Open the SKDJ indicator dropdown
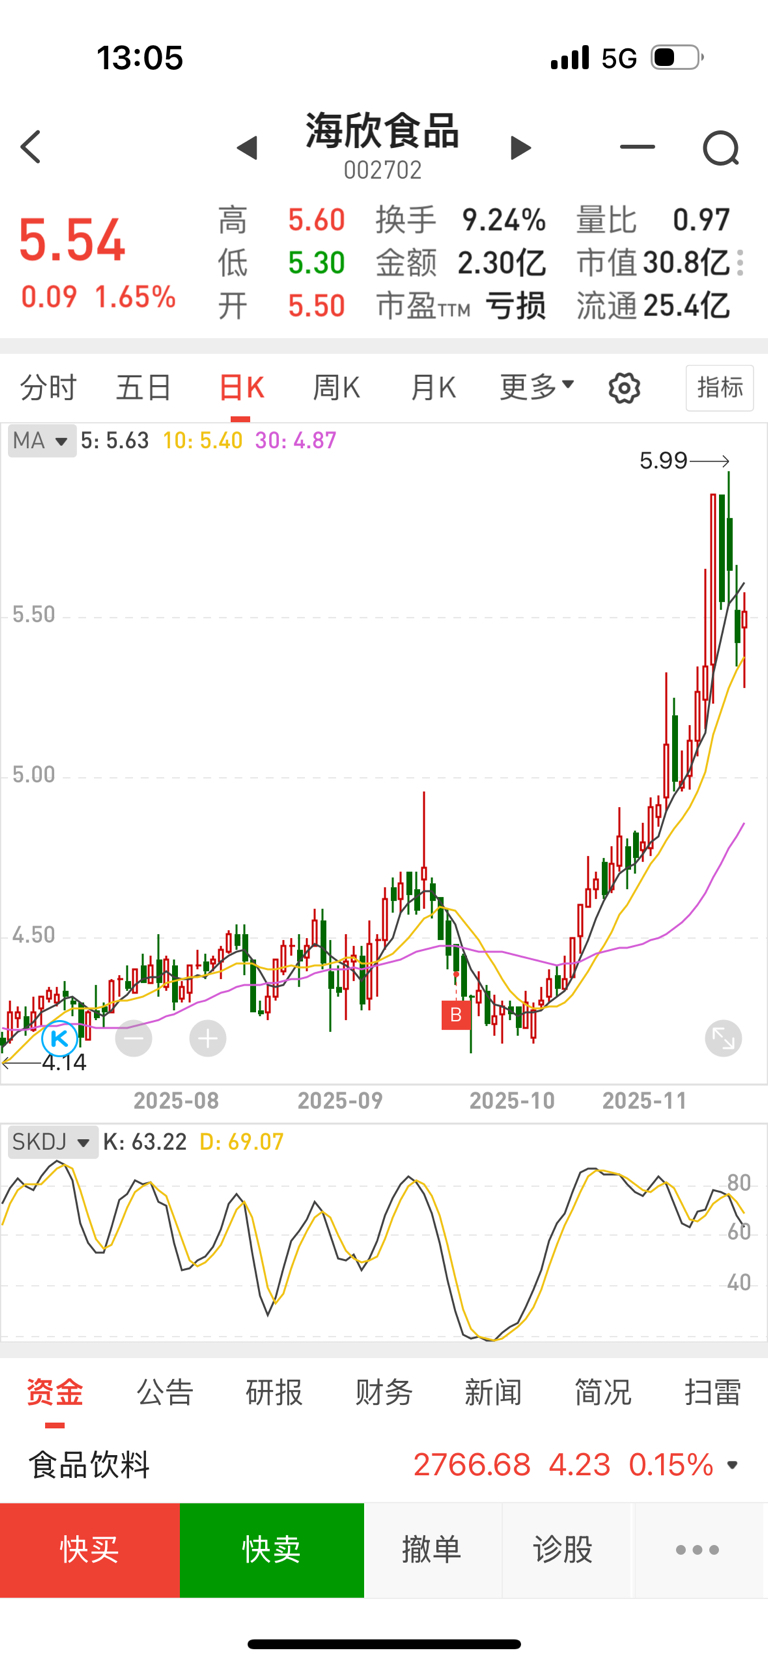This screenshot has width=769, height=1665. click(53, 1142)
